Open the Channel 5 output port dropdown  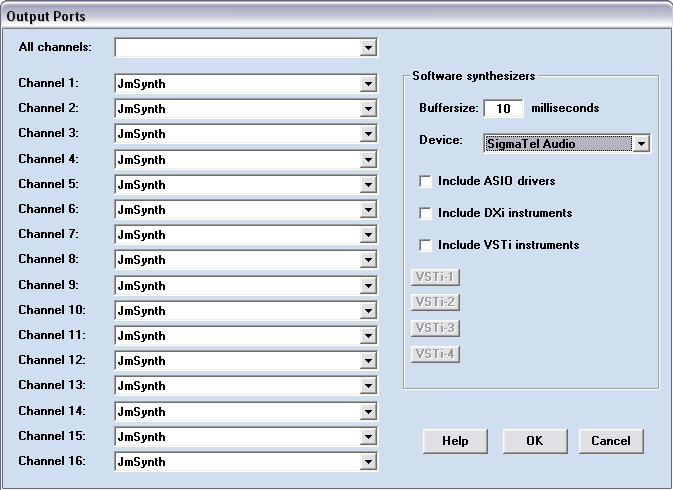click(x=246, y=185)
